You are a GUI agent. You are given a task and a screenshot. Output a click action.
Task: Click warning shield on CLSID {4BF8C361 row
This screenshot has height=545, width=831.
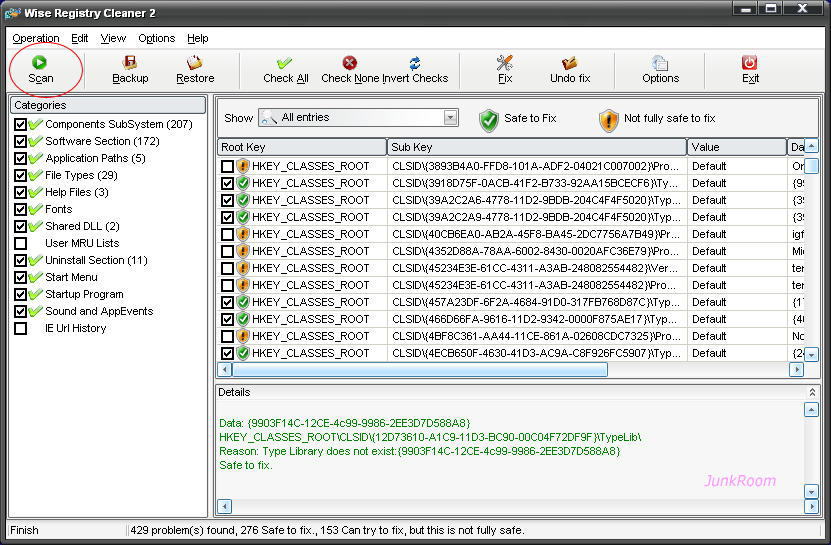click(x=243, y=336)
